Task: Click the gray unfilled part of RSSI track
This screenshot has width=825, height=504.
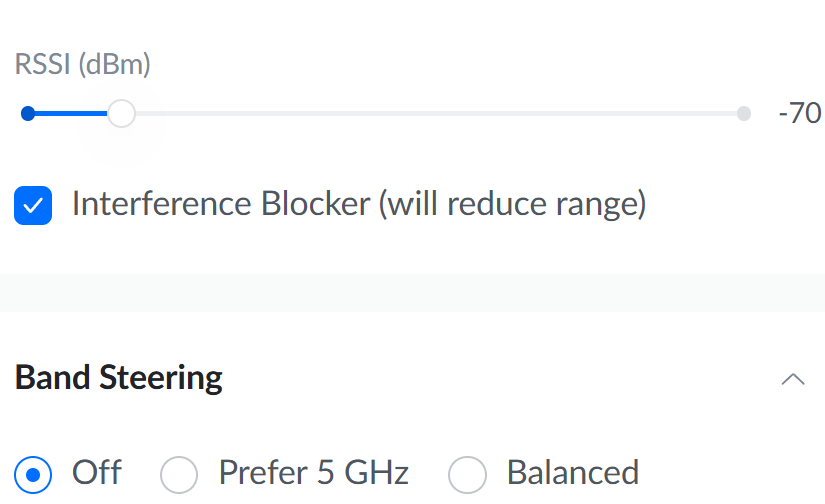Action: 430,114
